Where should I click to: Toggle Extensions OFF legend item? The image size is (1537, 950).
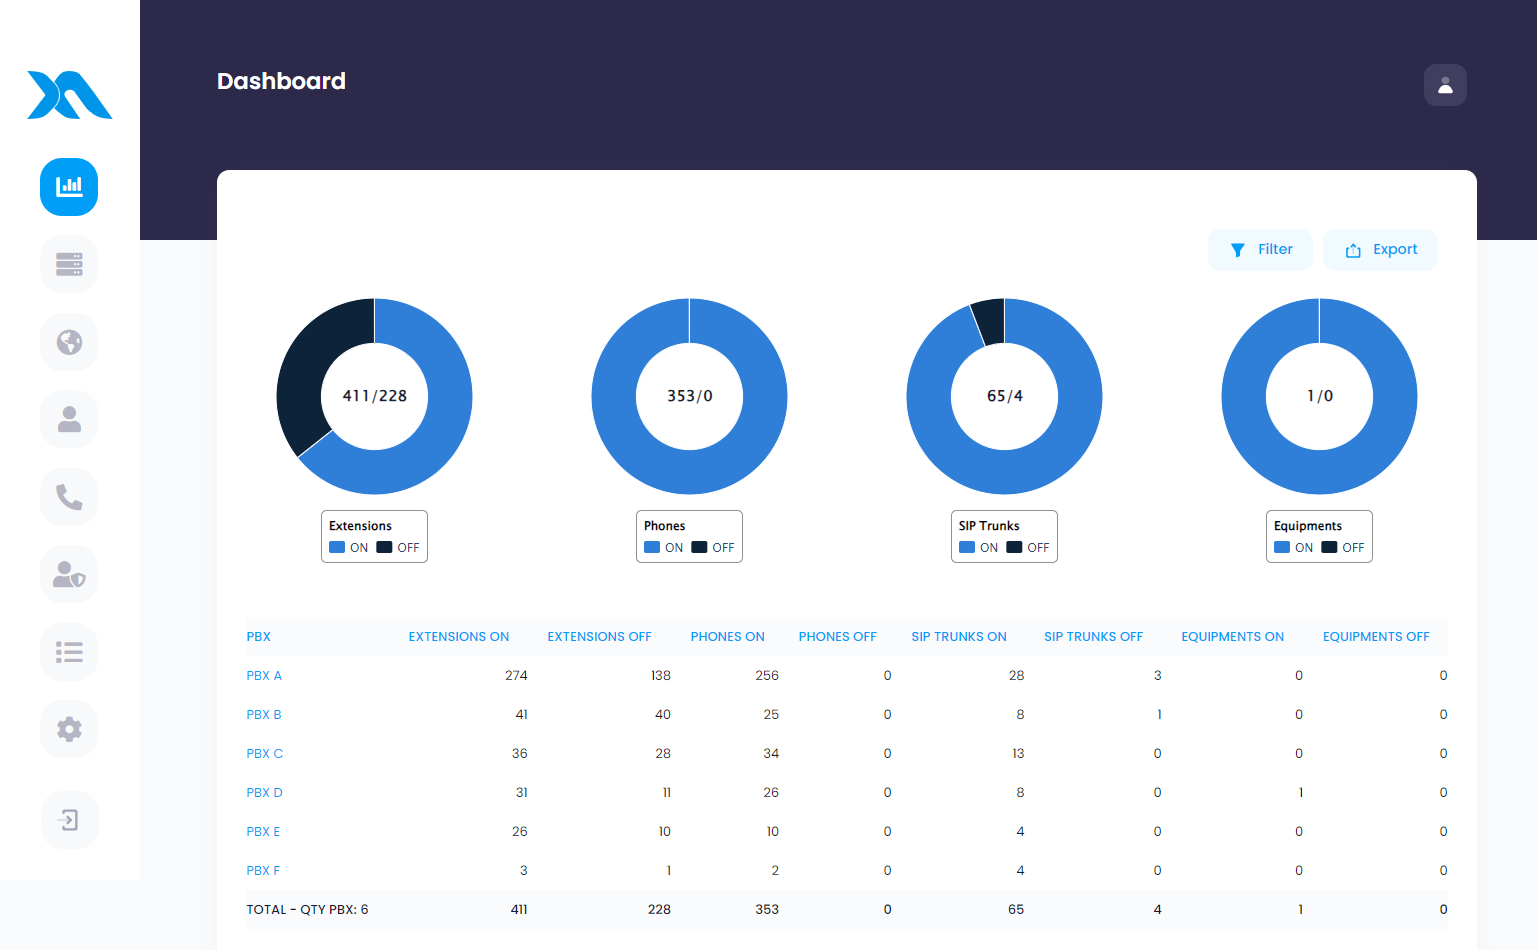tap(398, 547)
